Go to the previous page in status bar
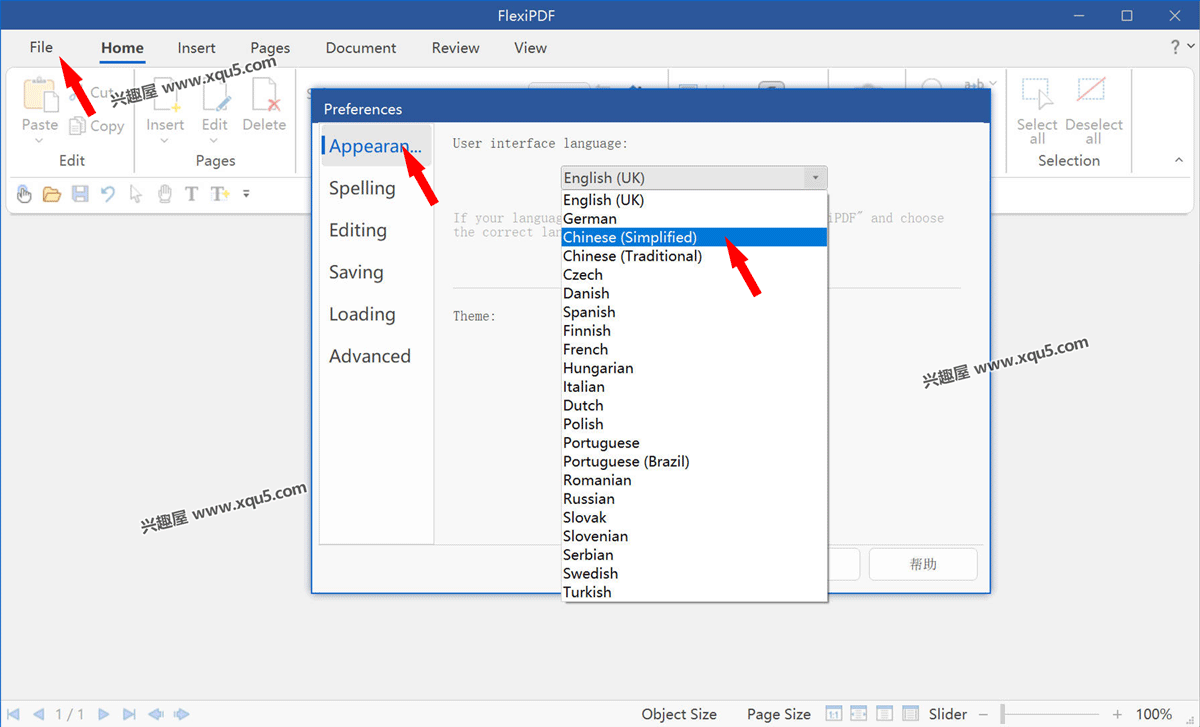 (x=39, y=714)
